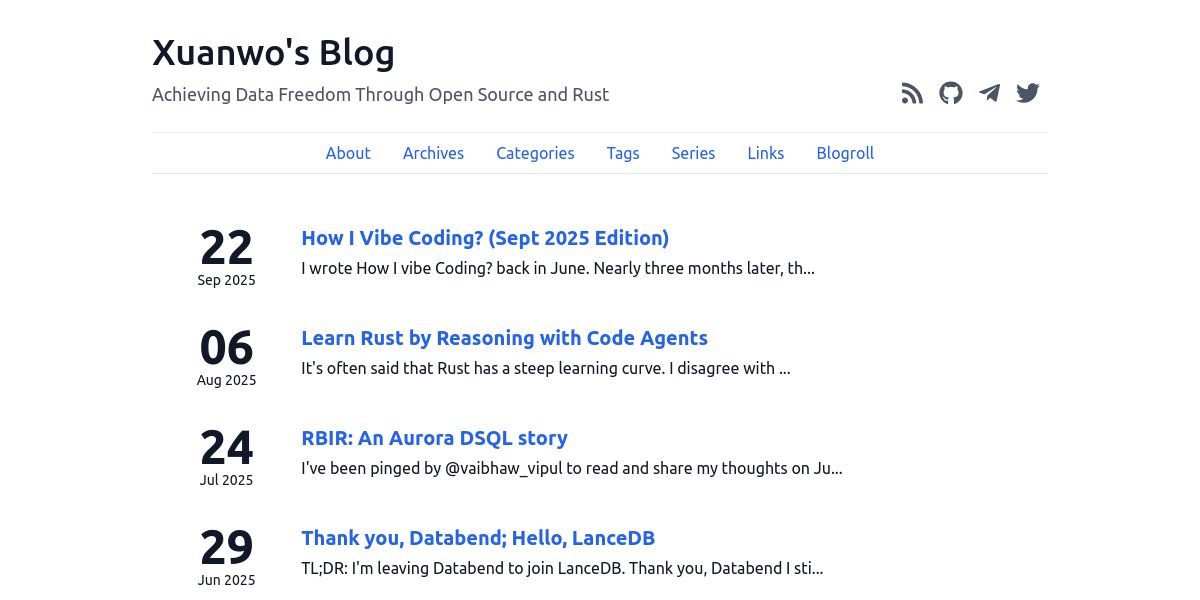Open the RSS feed icon
1200x600 pixels.
912,94
